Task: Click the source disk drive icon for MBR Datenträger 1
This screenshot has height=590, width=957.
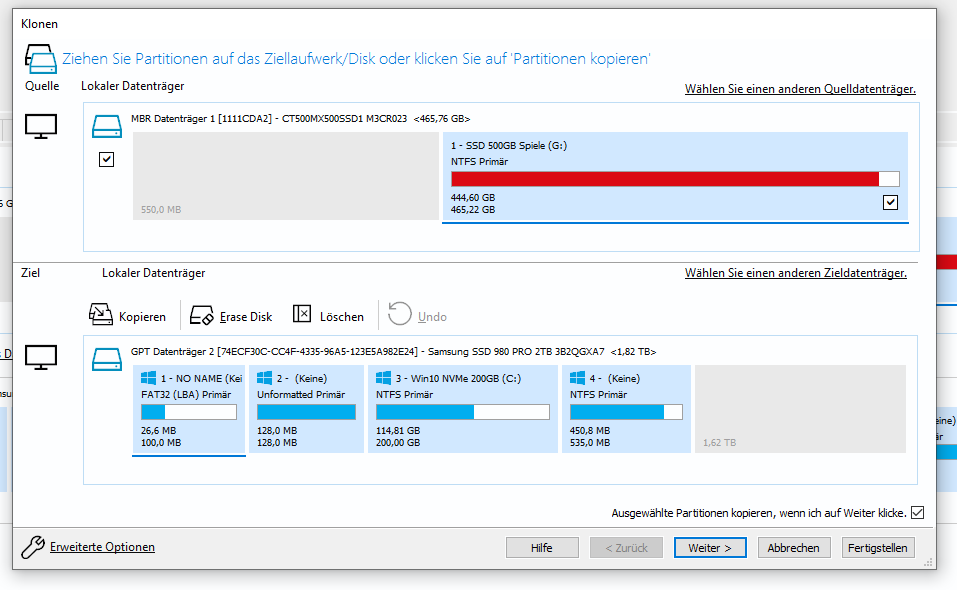Action: tap(107, 126)
